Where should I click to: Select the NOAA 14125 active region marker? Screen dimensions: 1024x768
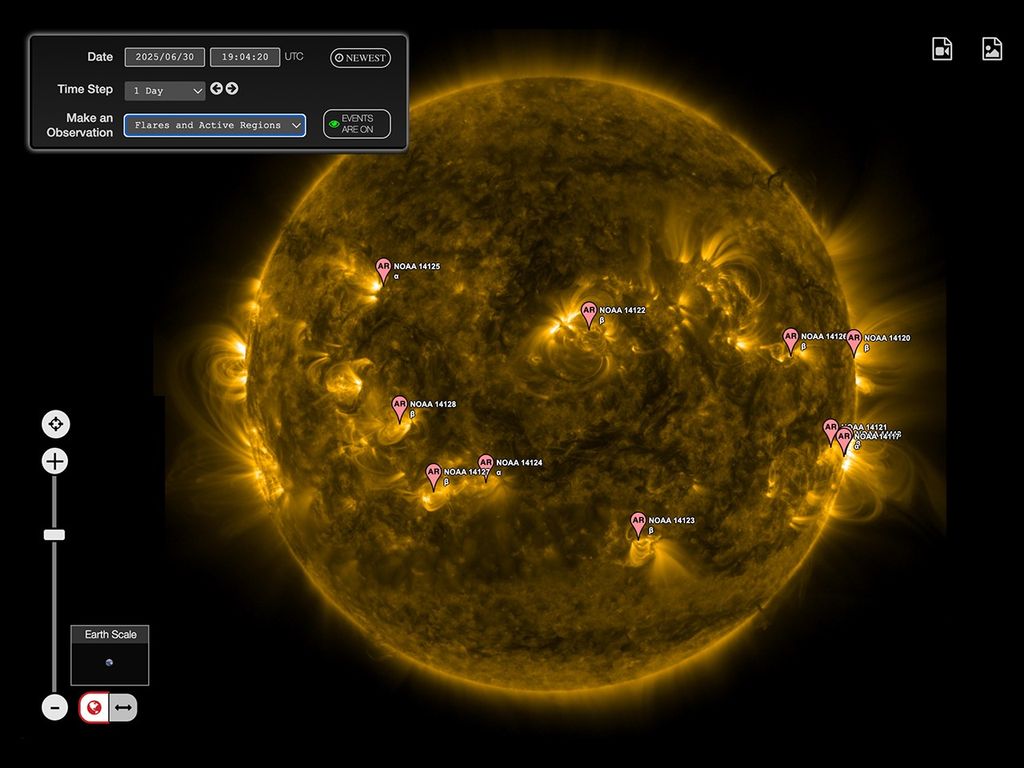[383, 270]
